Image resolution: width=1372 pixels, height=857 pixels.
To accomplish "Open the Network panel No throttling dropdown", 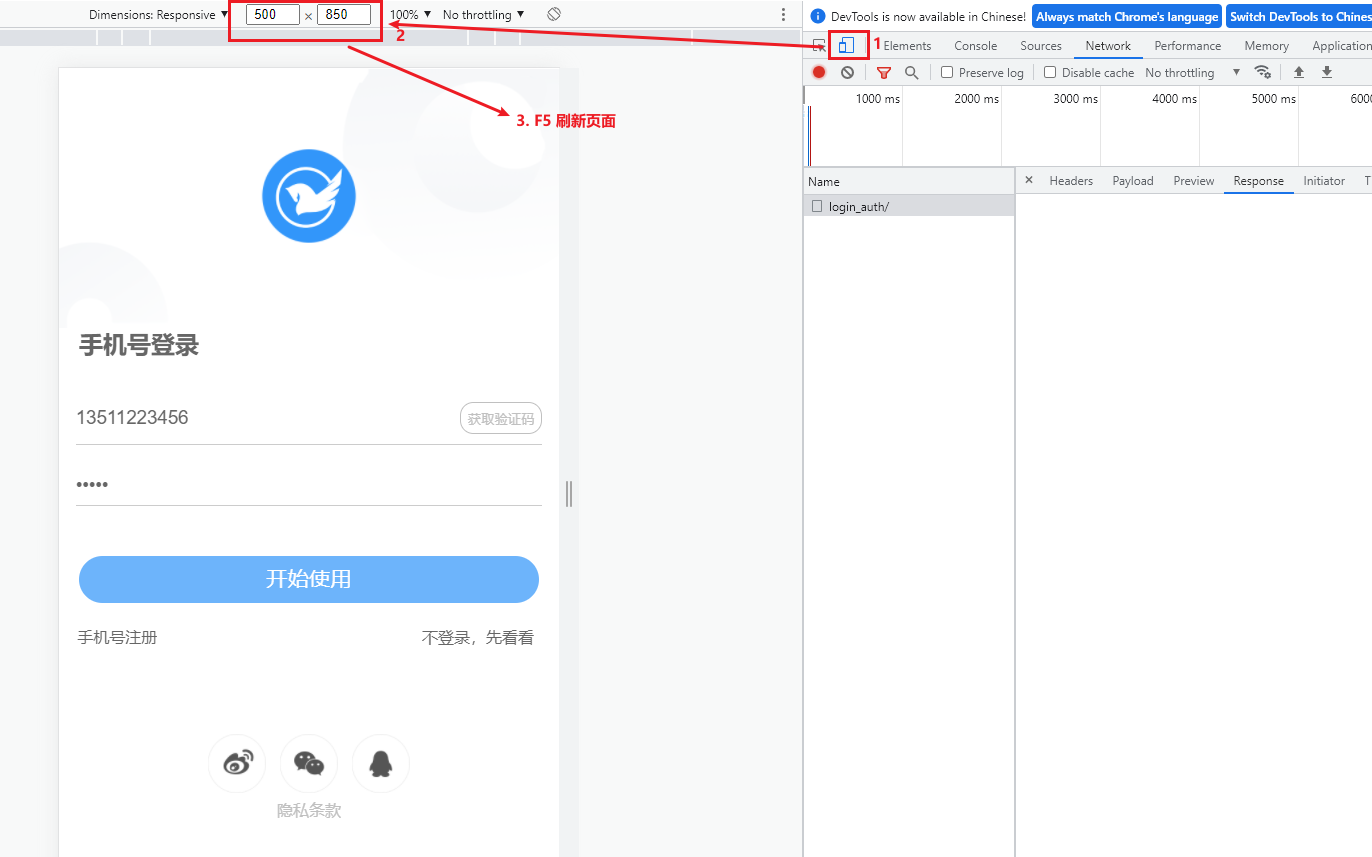I will click(1192, 72).
